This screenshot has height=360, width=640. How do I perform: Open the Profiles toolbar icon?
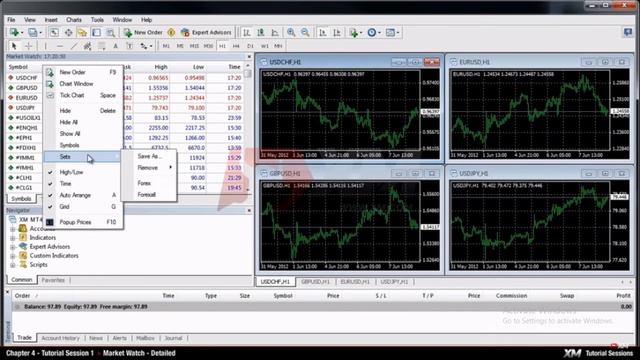click(33, 32)
